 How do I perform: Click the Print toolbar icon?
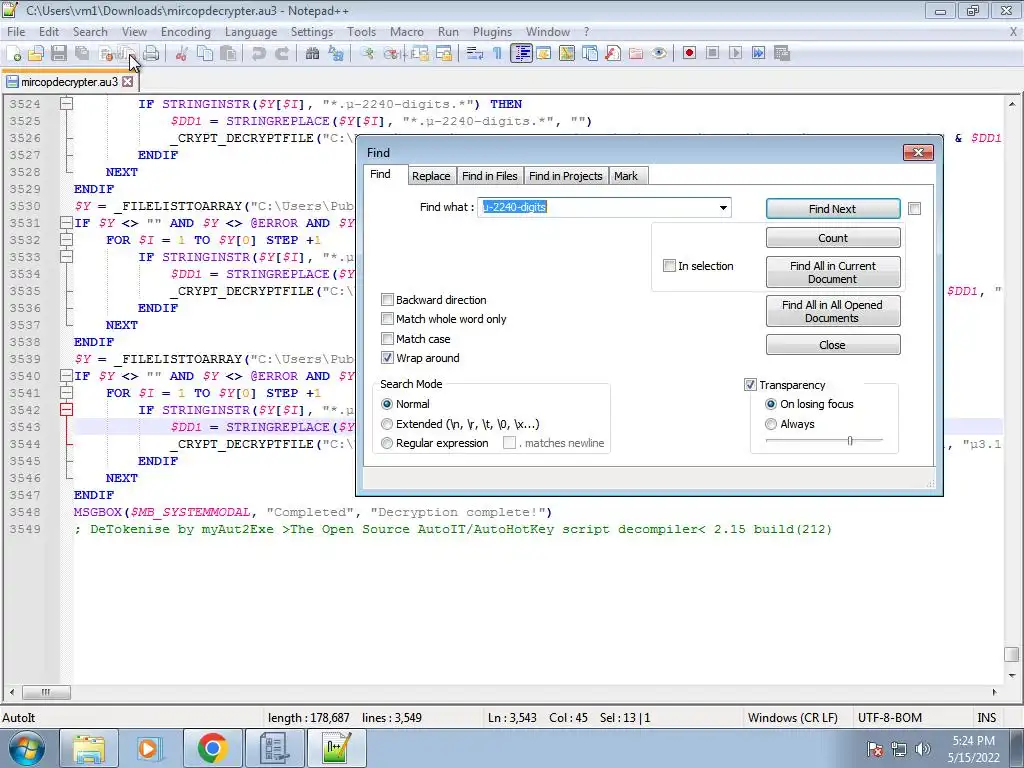pyautogui.click(x=151, y=54)
